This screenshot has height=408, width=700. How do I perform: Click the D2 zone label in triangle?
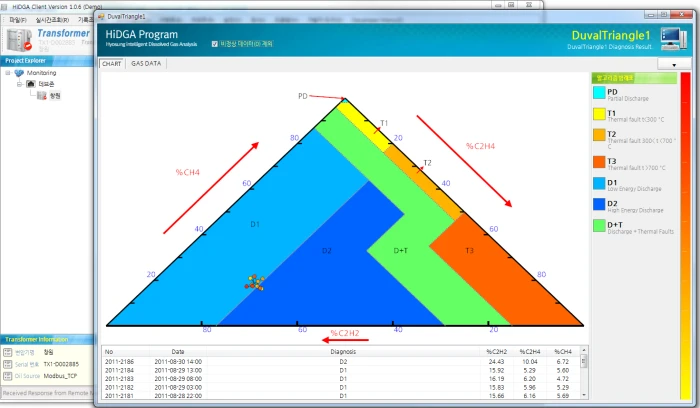tap(327, 251)
